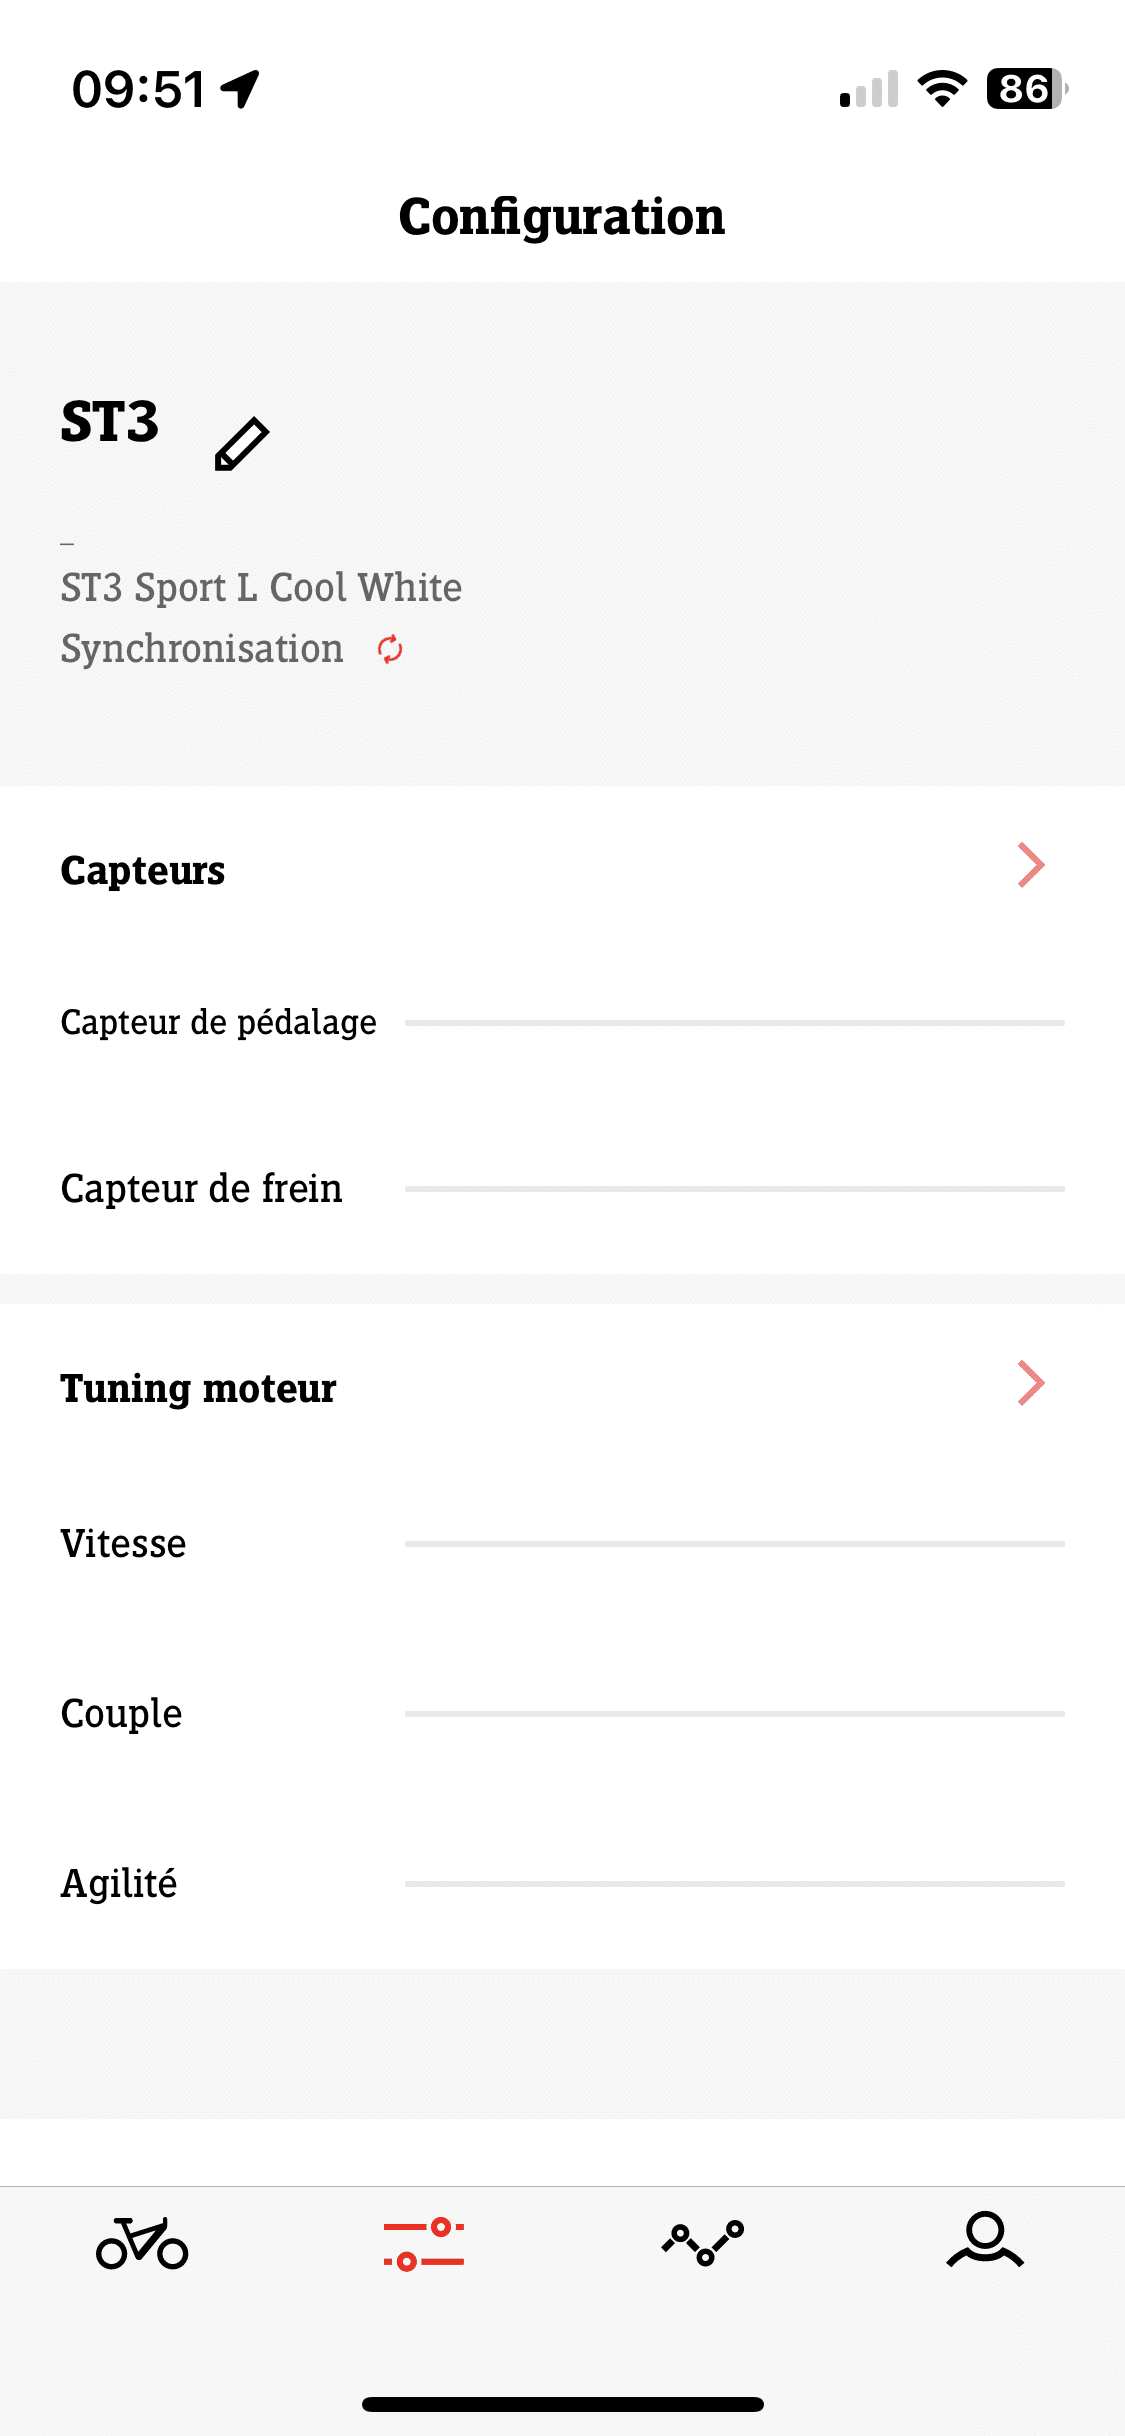The width and height of the screenshot is (1125, 2436).
Task: Adjust the Capteur de pédalage slider
Action: tap(734, 1023)
